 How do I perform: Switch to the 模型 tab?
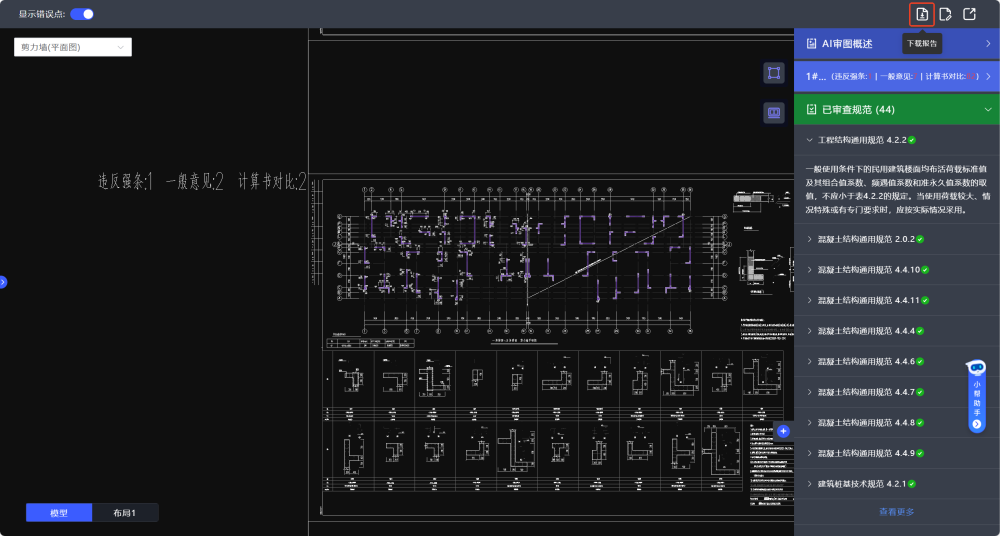(59, 513)
